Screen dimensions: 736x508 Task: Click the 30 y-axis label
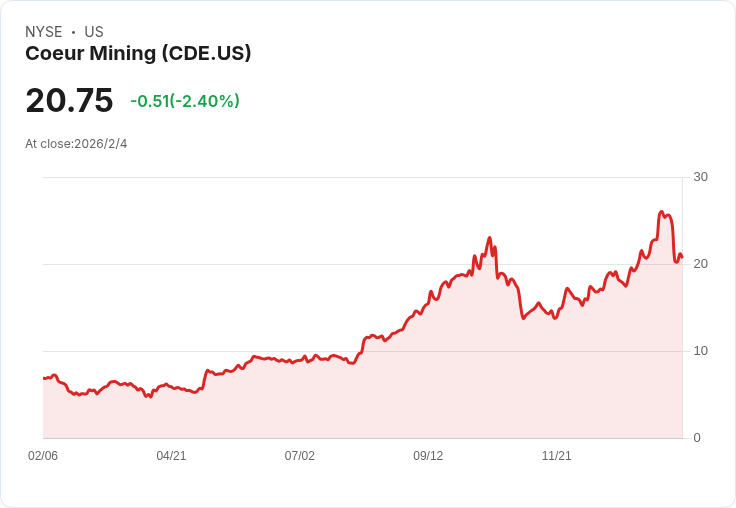coord(700,177)
